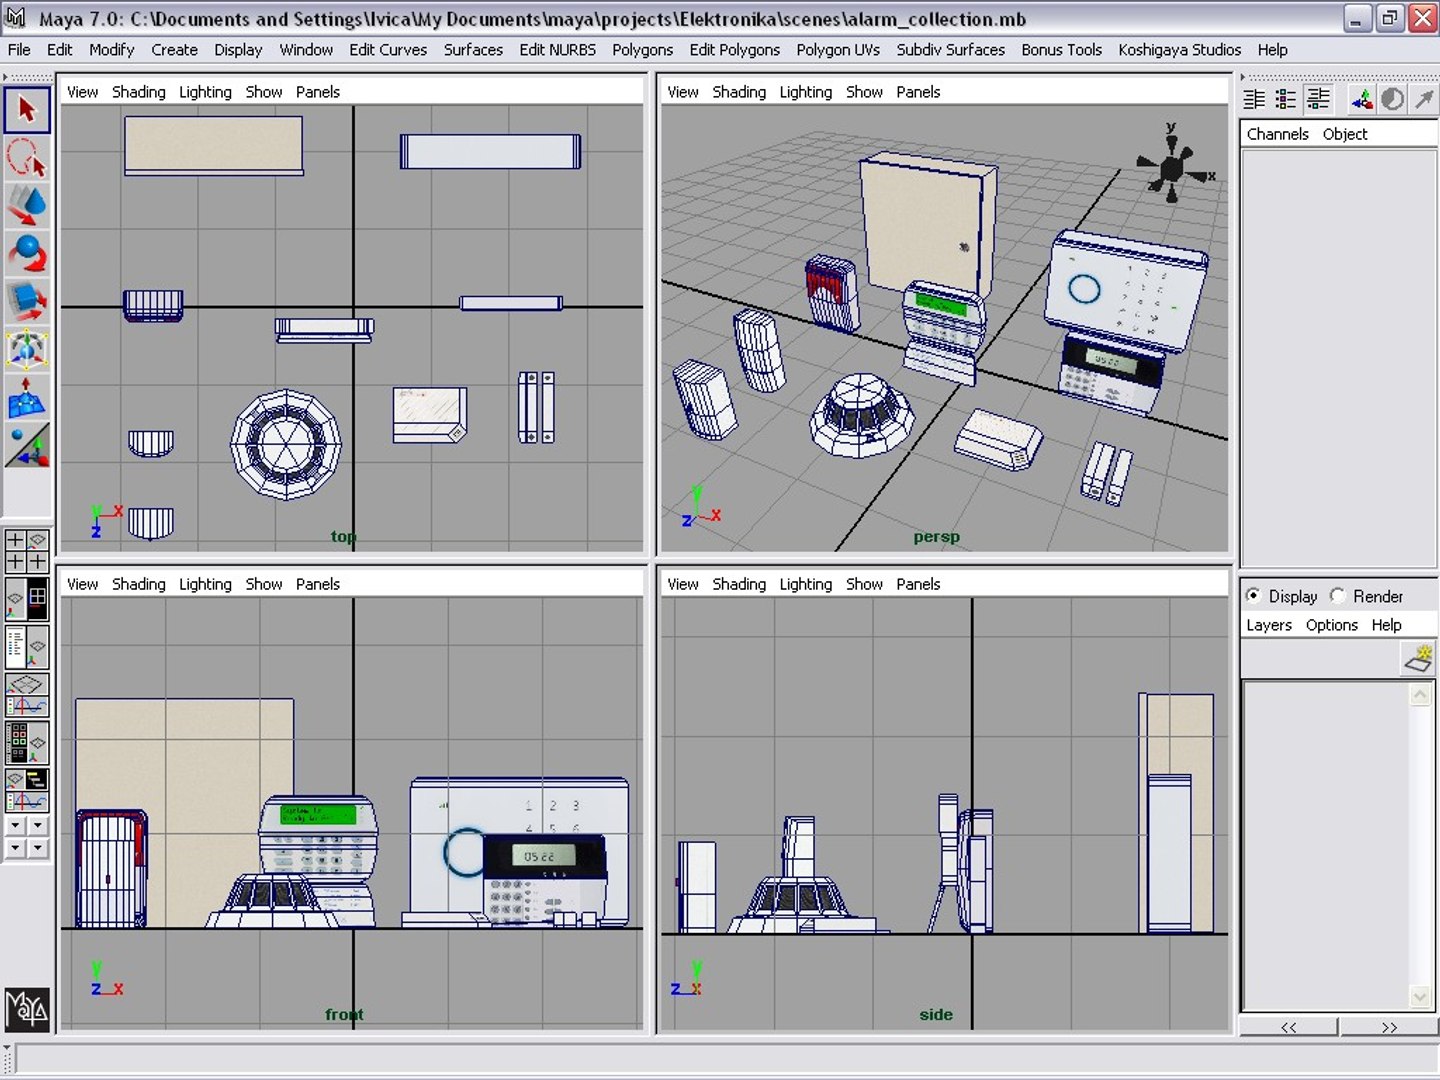The width and height of the screenshot is (1440, 1080).
Task: Open the Bonus Tools menu
Action: coord(1061,50)
